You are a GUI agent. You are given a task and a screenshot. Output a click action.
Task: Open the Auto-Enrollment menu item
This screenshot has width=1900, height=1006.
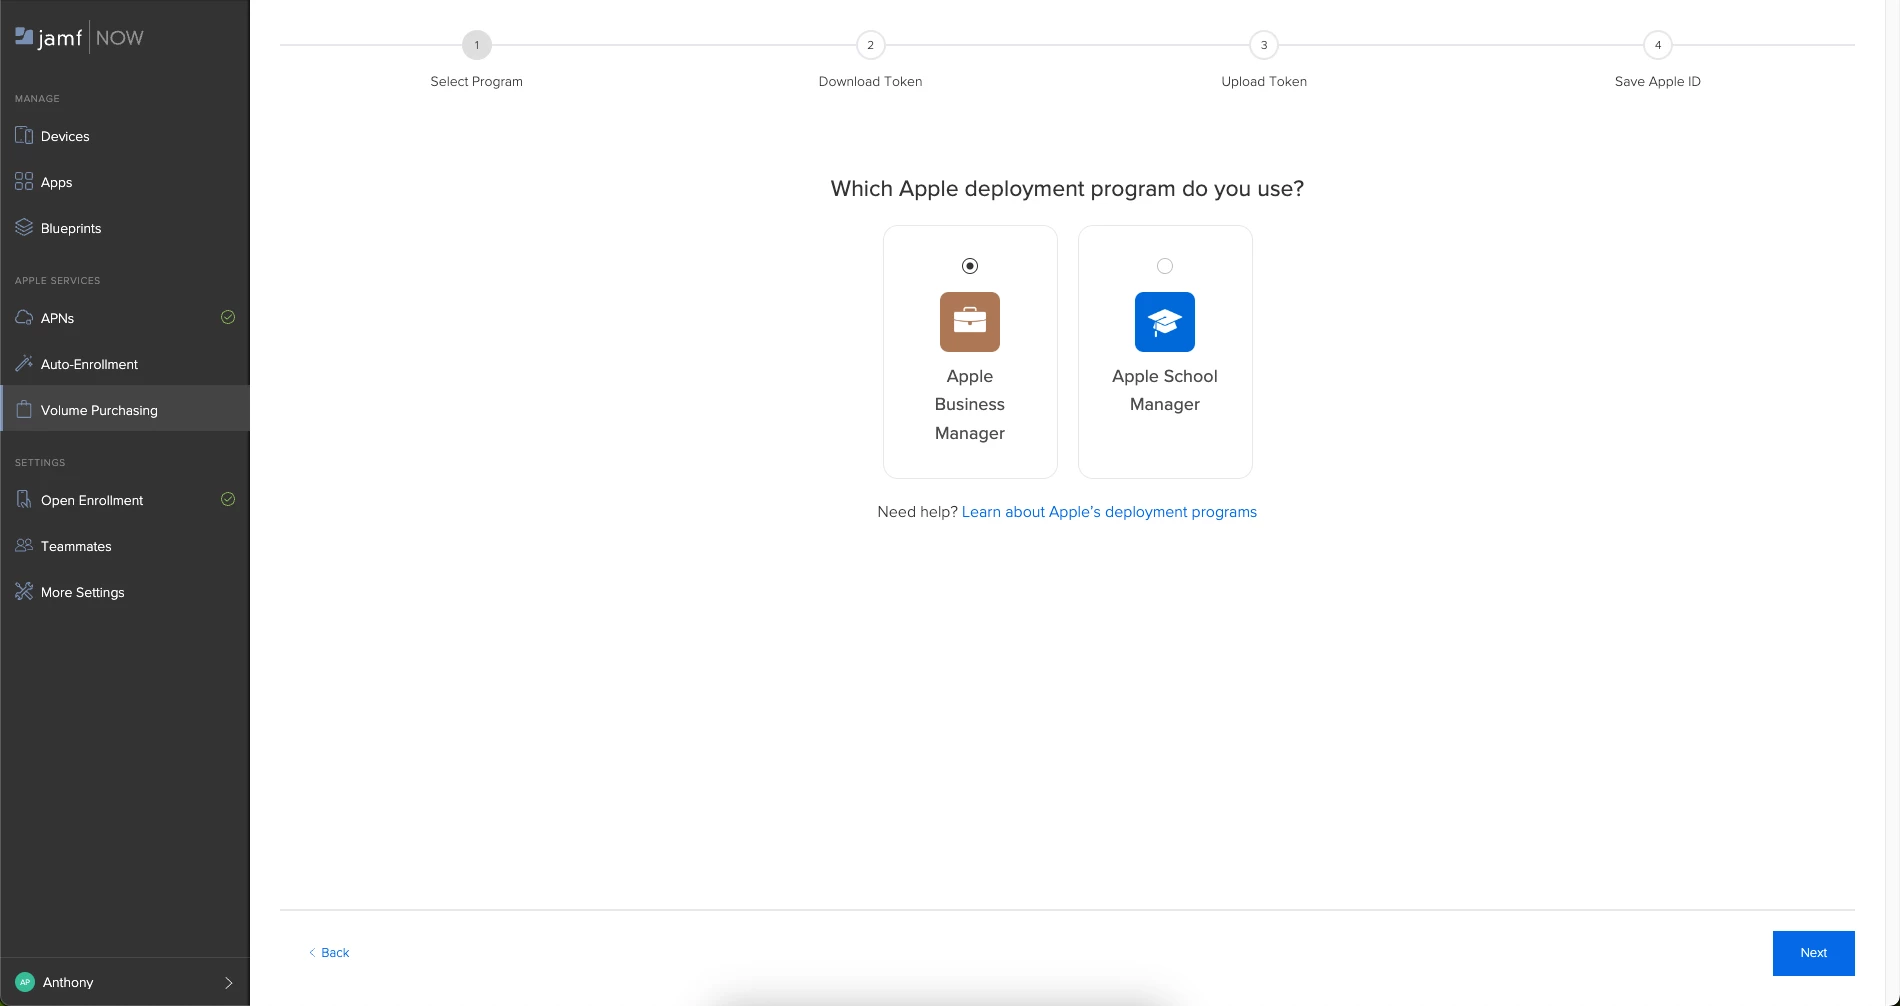[125, 364]
